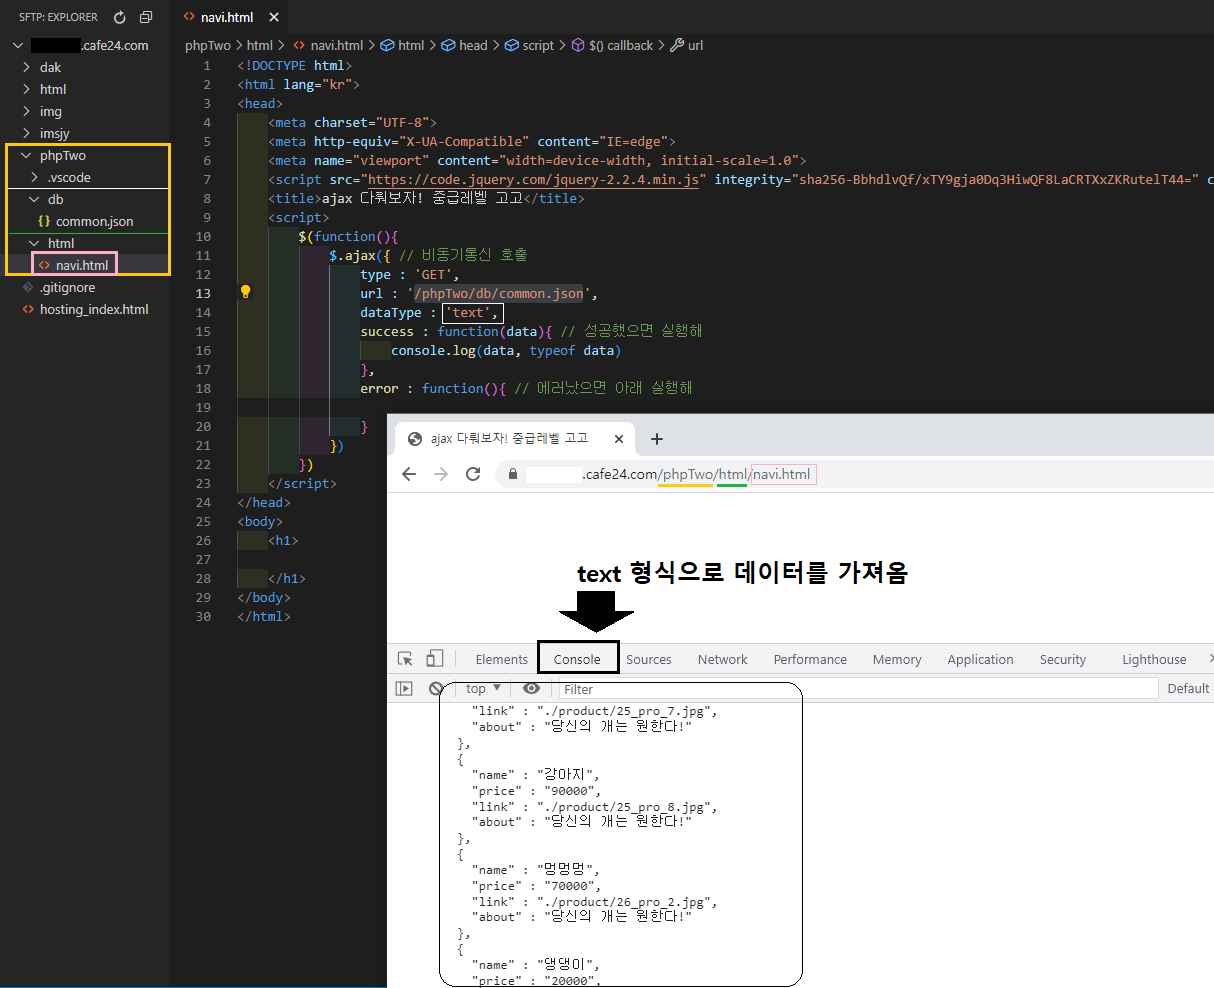Click 'text' dataType value on line 14
Image resolution: width=1214 pixels, height=988 pixels.
point(469,312)
